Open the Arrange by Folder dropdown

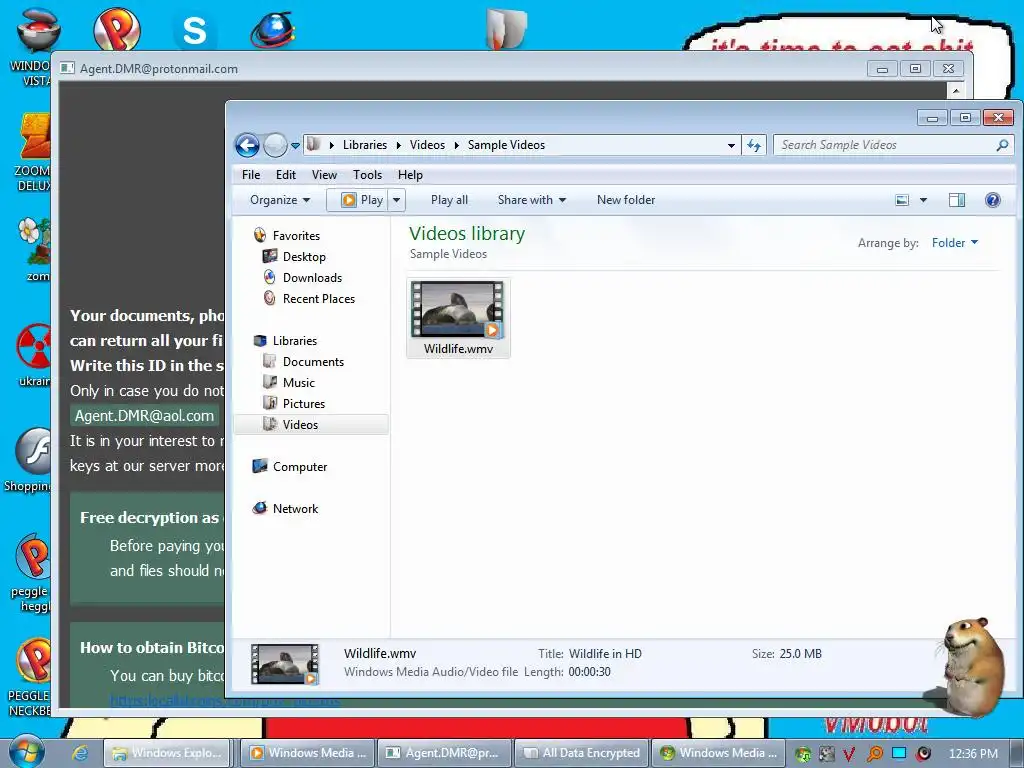[x=955, y=243]
